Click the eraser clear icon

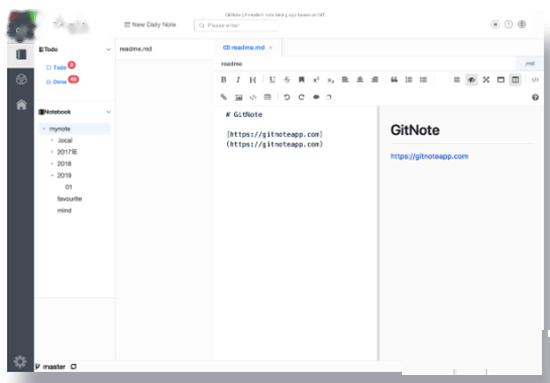click(316, 97)
